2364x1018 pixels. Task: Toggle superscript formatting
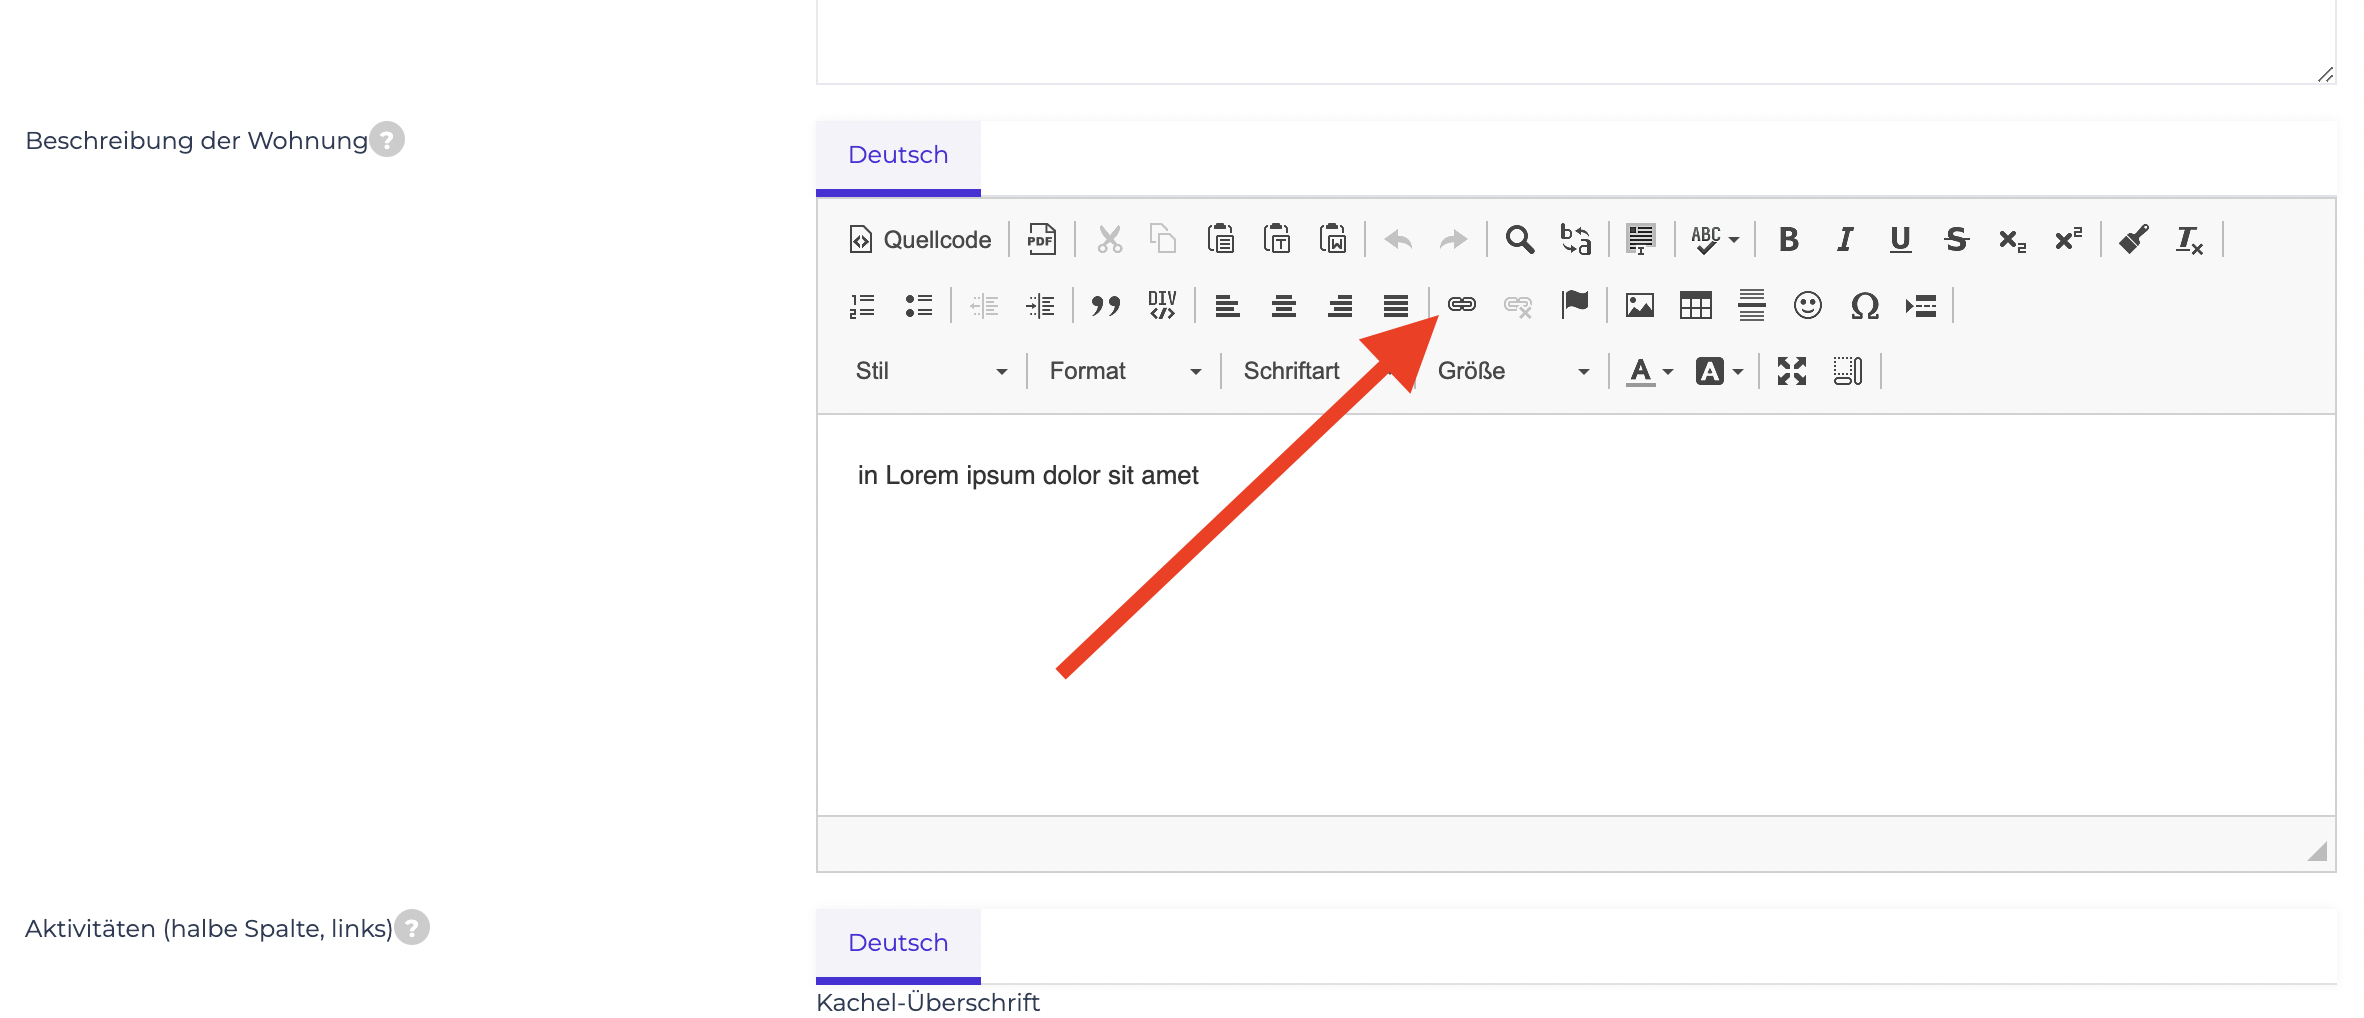tap(2069, 240)
